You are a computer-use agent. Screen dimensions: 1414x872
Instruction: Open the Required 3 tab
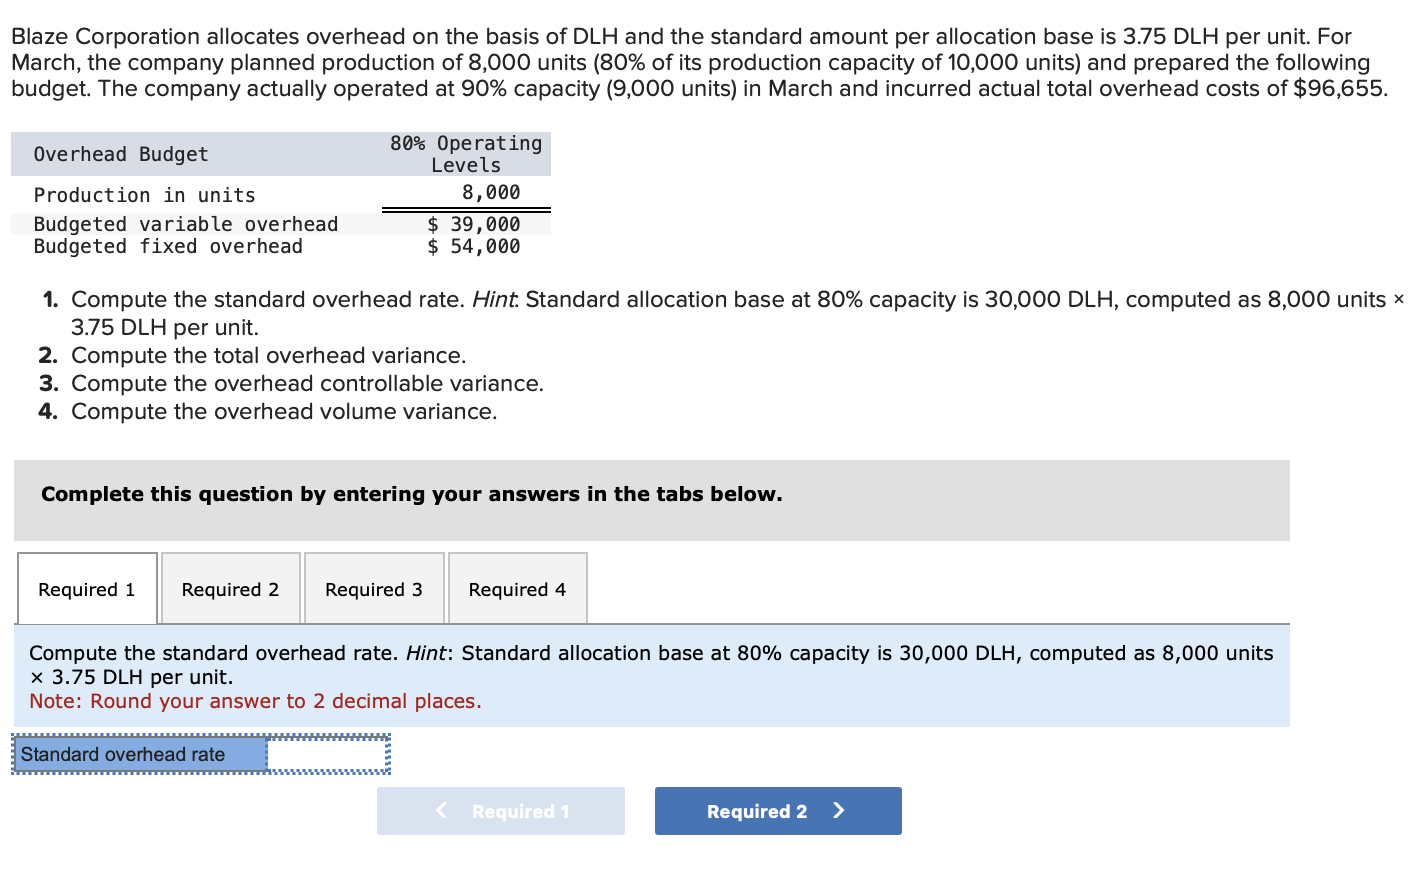coord(374,589)
